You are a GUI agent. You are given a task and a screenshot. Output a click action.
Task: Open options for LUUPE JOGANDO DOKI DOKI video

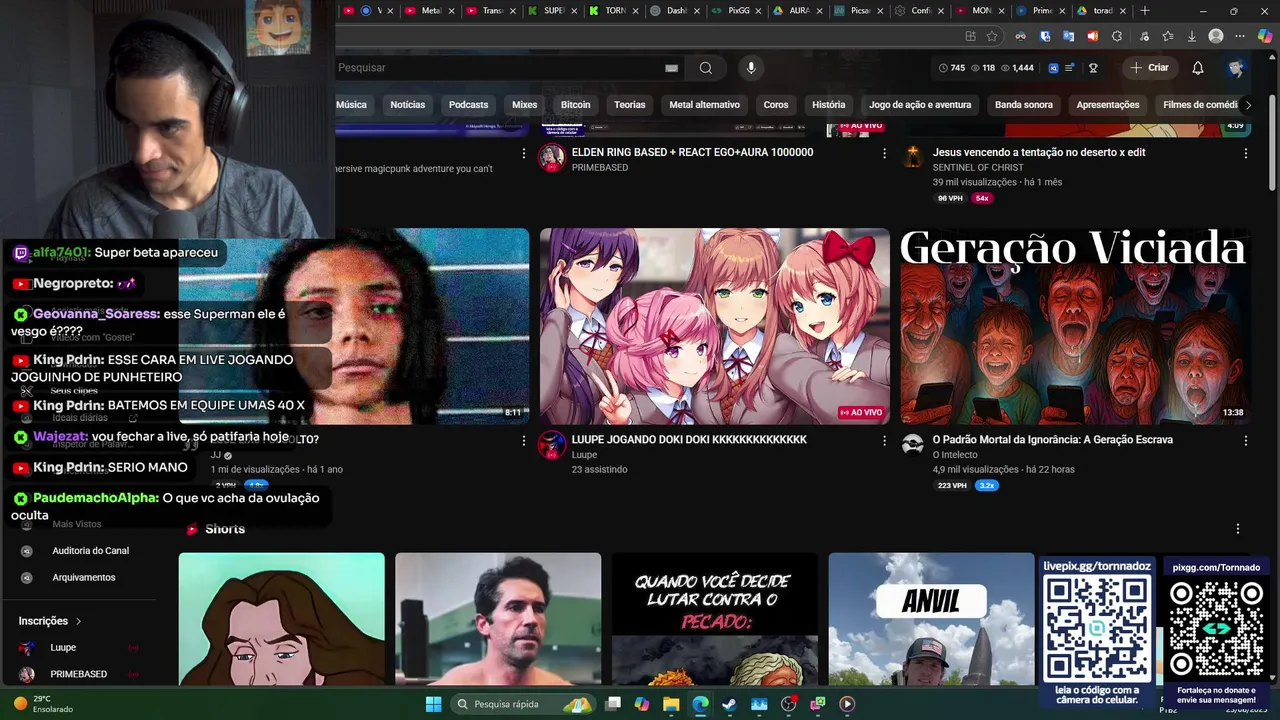884,440
